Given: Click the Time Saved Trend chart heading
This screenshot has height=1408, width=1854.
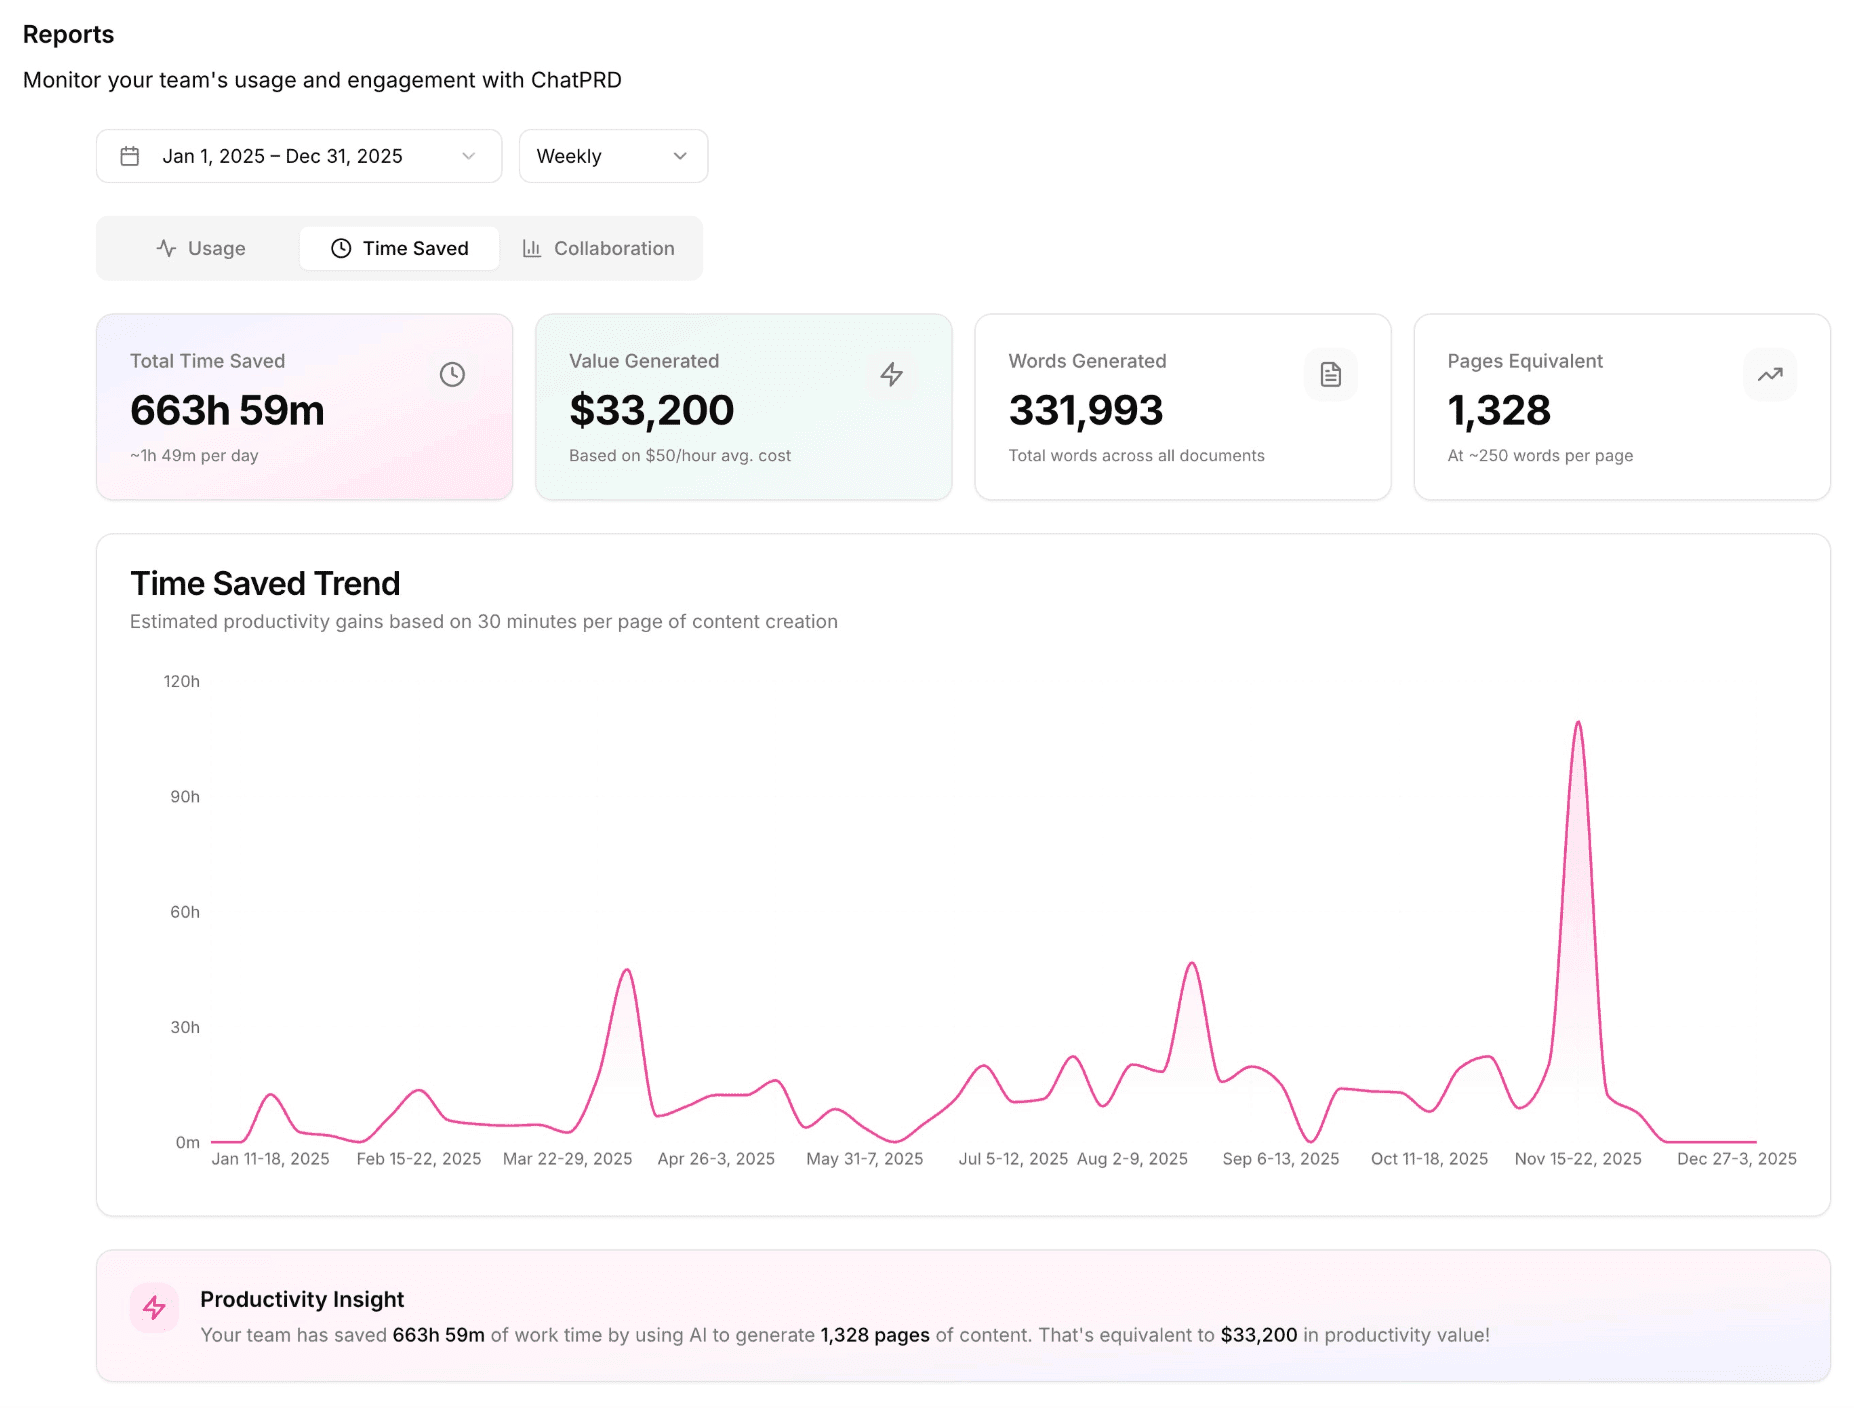Looking at the screenshot, I should 265,583.
